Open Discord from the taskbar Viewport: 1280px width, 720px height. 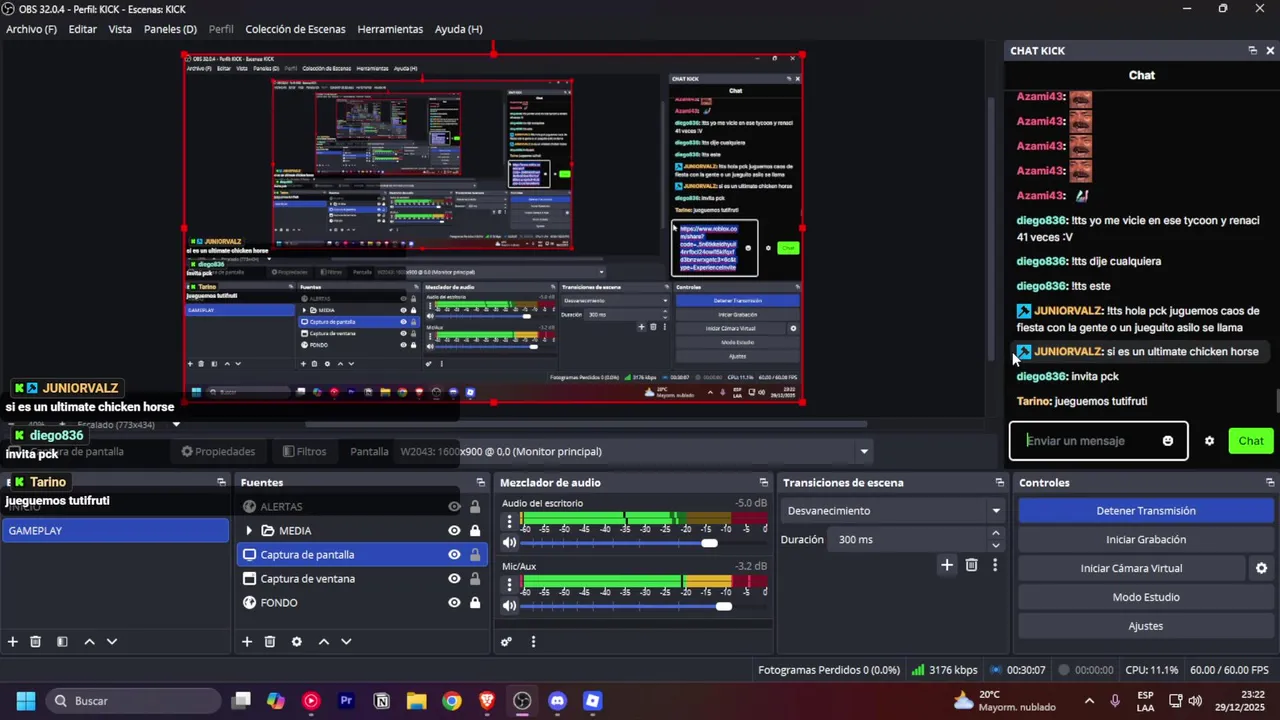[x=557, y=701]
